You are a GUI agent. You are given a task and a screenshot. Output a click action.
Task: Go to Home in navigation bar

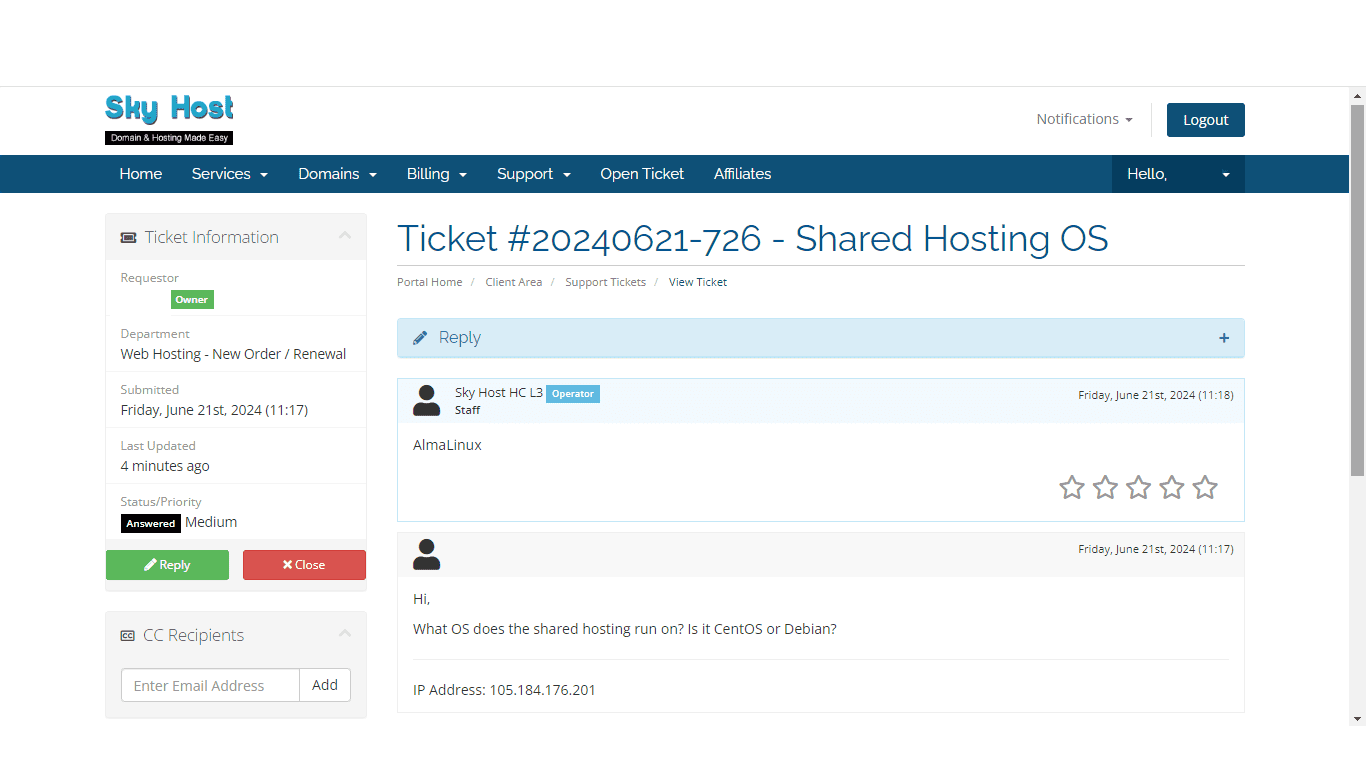pos(141,174)
